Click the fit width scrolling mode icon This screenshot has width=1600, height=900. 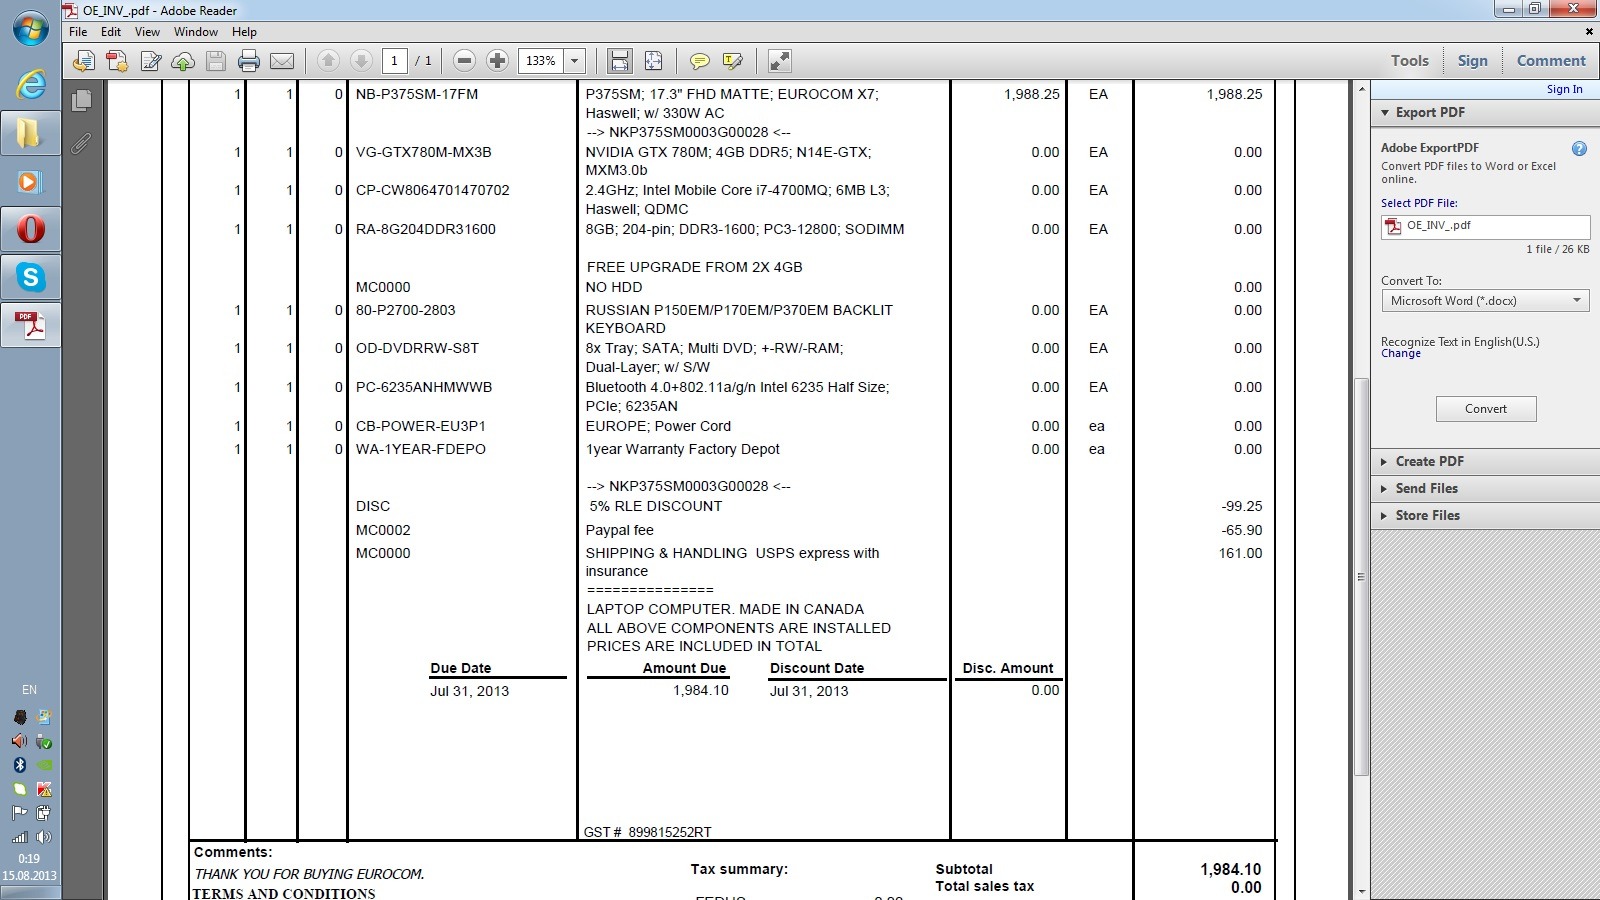pyautogui.click(x=620, y=61)
